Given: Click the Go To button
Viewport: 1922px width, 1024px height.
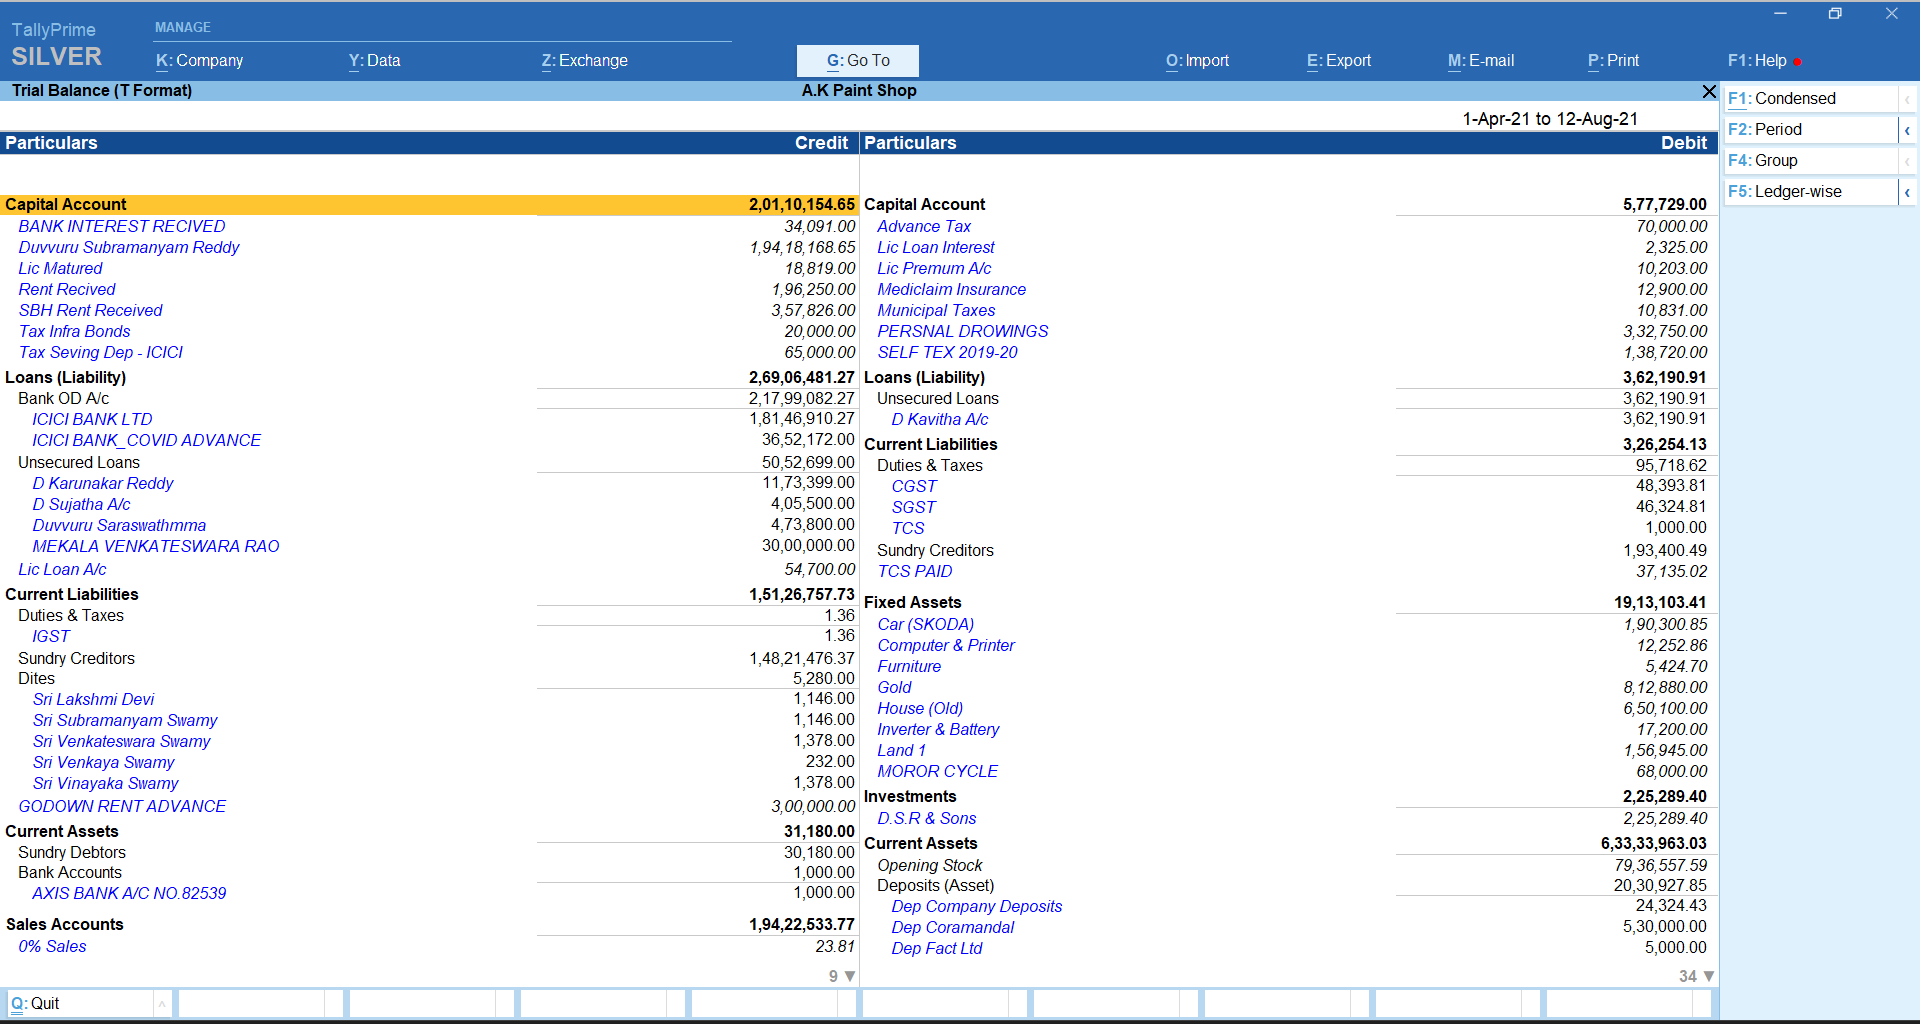Looking at the screenshot, I should coord(857,61).
